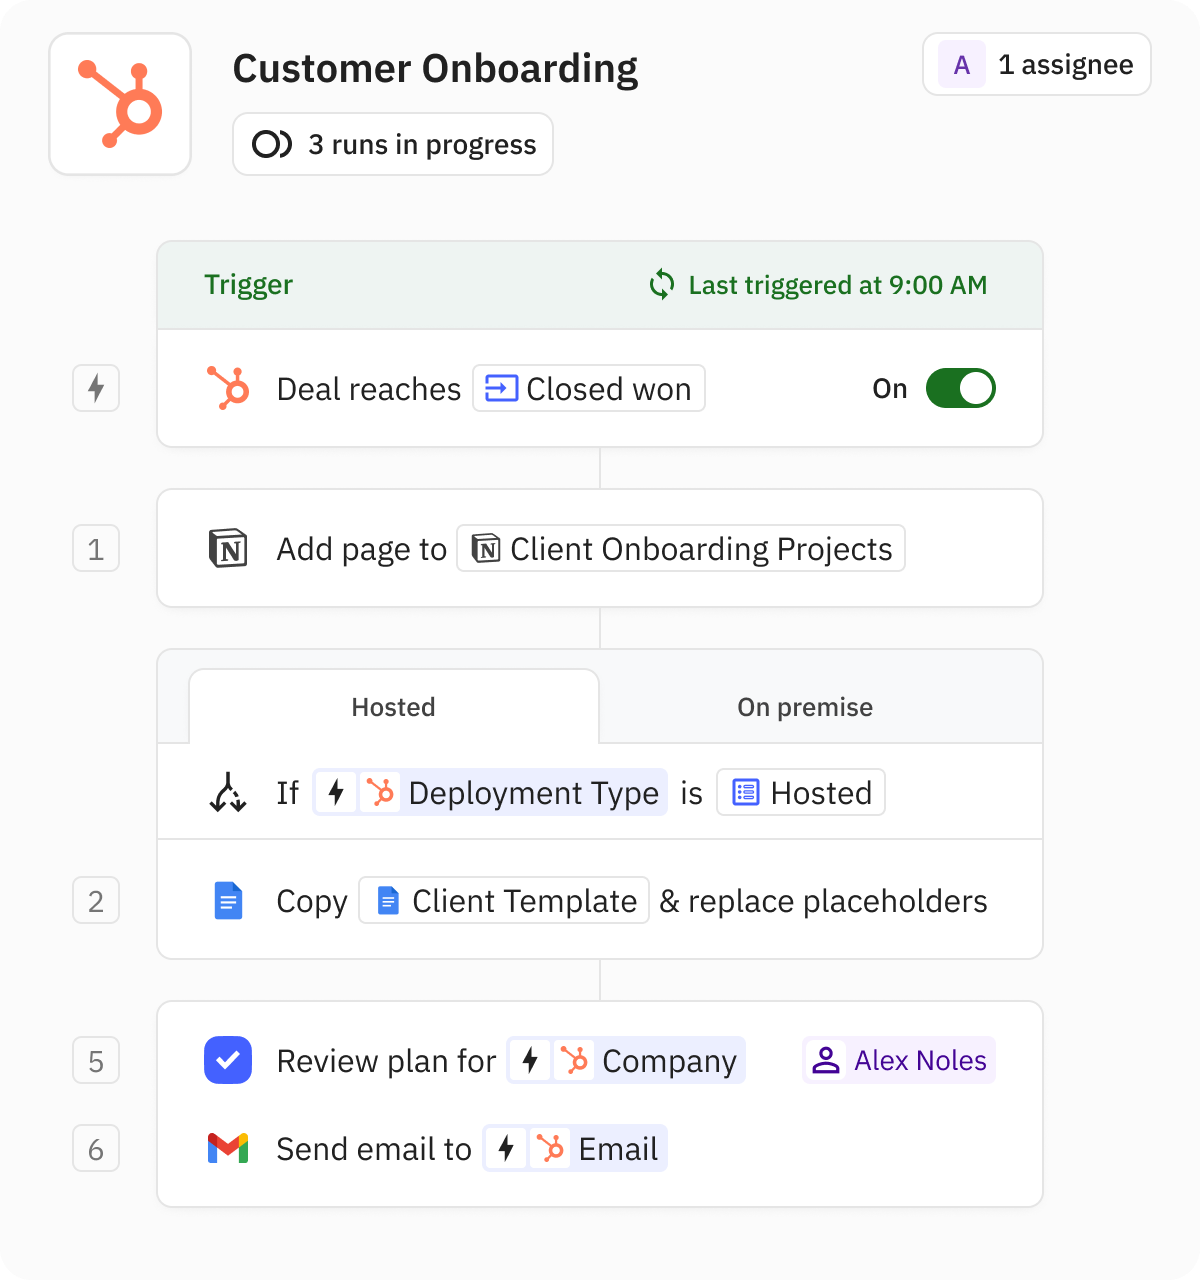The height and width of the screenshot is (1280, 1200).
Task: Click the Gmail icon on the Send email step
Action: (228, 1148)
